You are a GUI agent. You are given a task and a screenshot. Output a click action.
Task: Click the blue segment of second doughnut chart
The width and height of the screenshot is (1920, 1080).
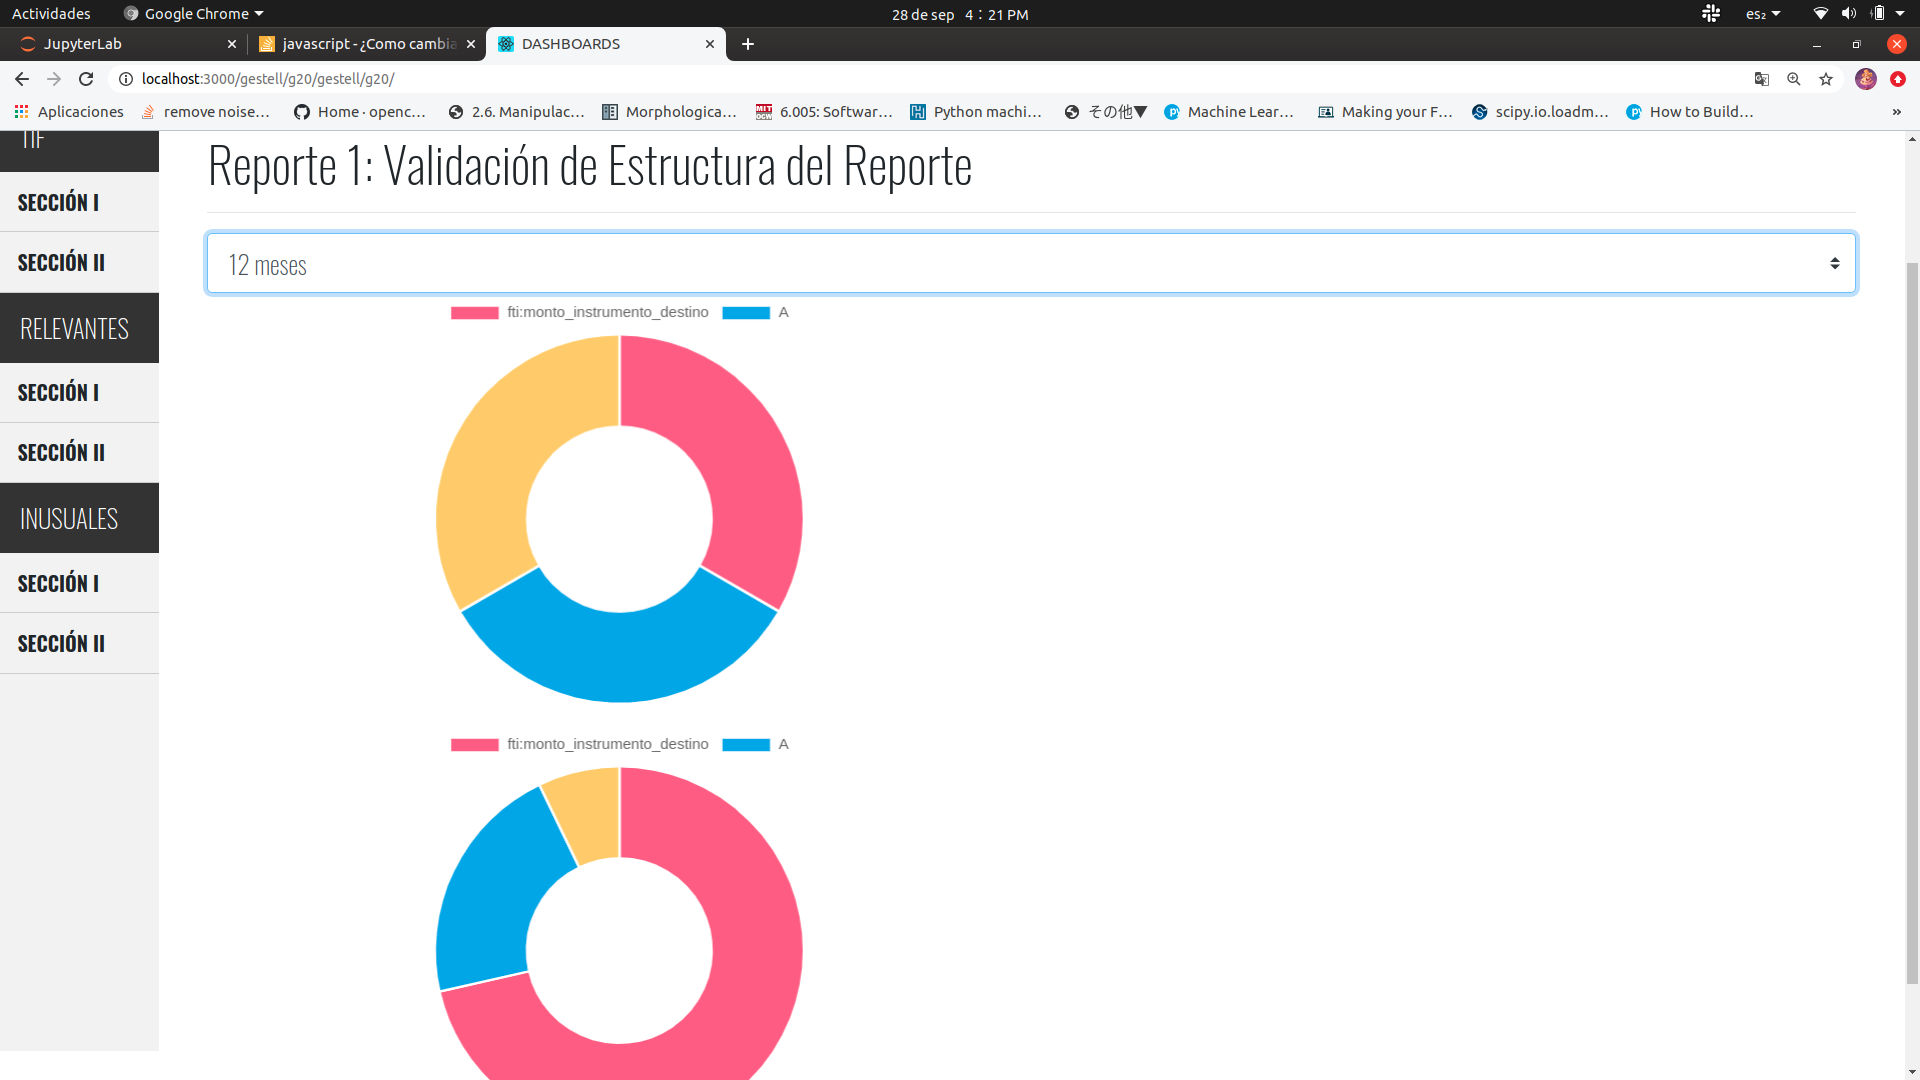click(x=490, y=900)
